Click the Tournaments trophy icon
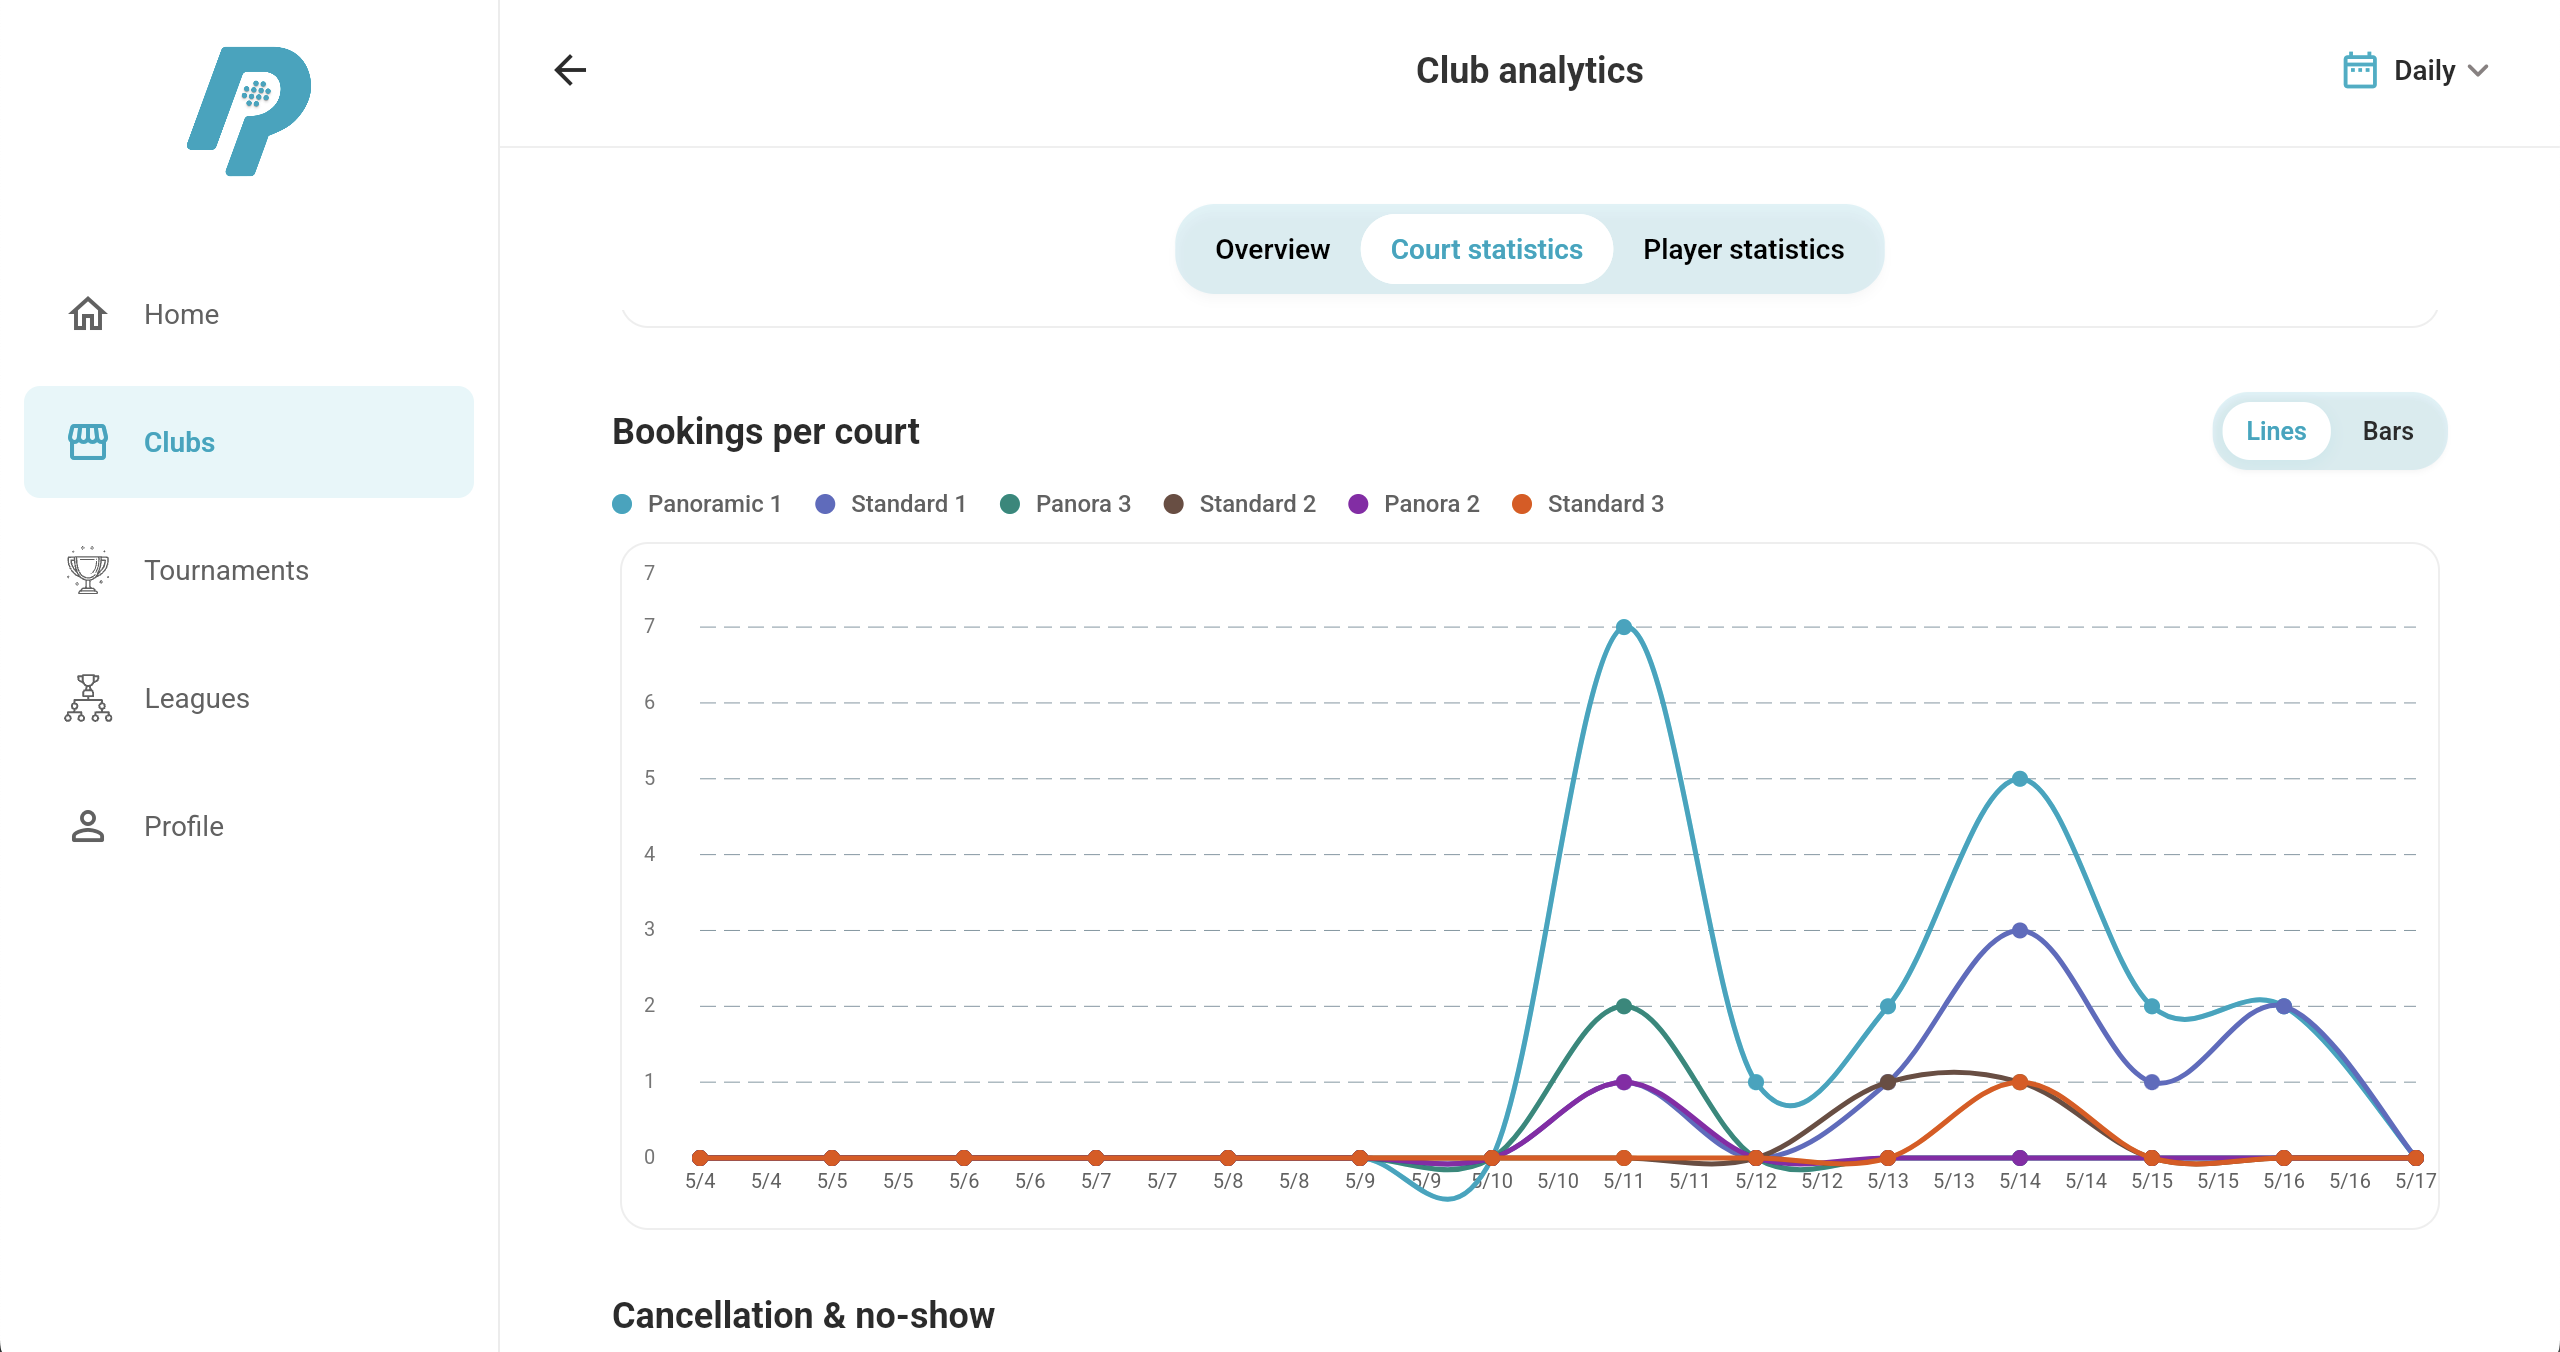 coord(88,570)
